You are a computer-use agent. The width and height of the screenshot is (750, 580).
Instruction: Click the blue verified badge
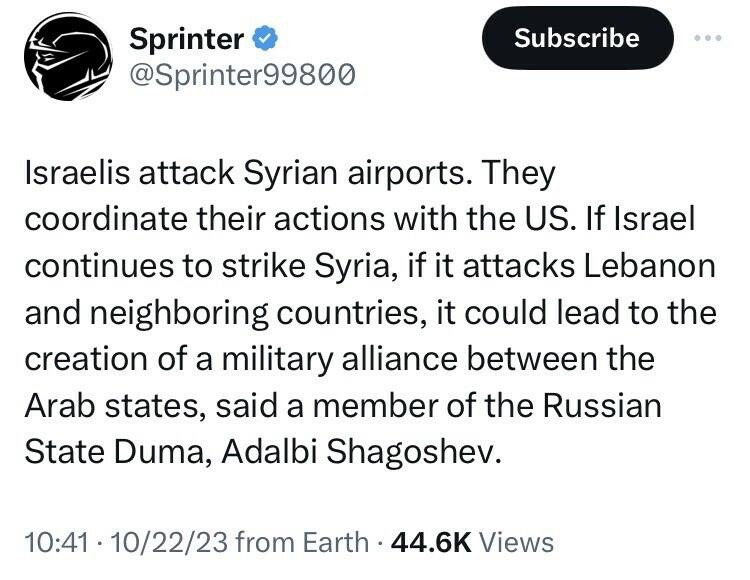point(264,39)
